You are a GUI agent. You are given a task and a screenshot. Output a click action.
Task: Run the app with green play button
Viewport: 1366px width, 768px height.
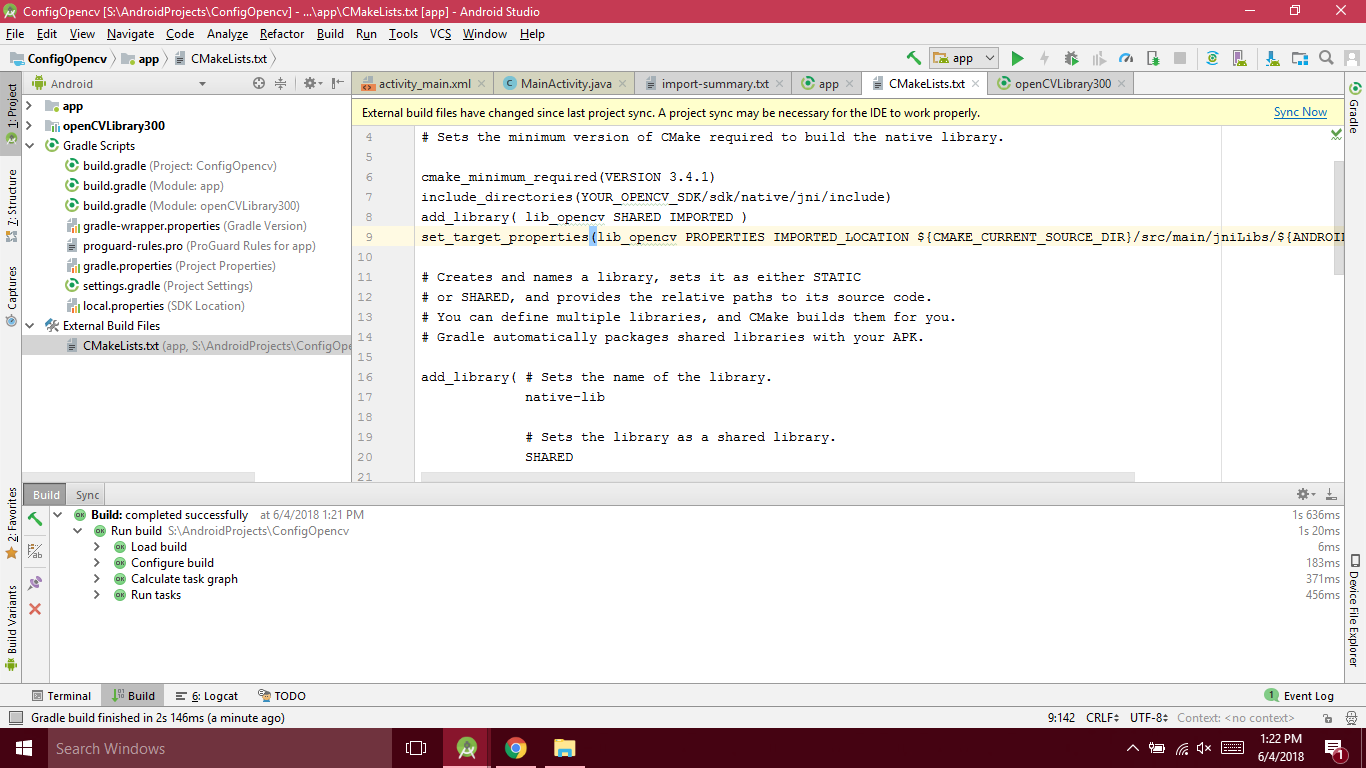(1017, 59)
